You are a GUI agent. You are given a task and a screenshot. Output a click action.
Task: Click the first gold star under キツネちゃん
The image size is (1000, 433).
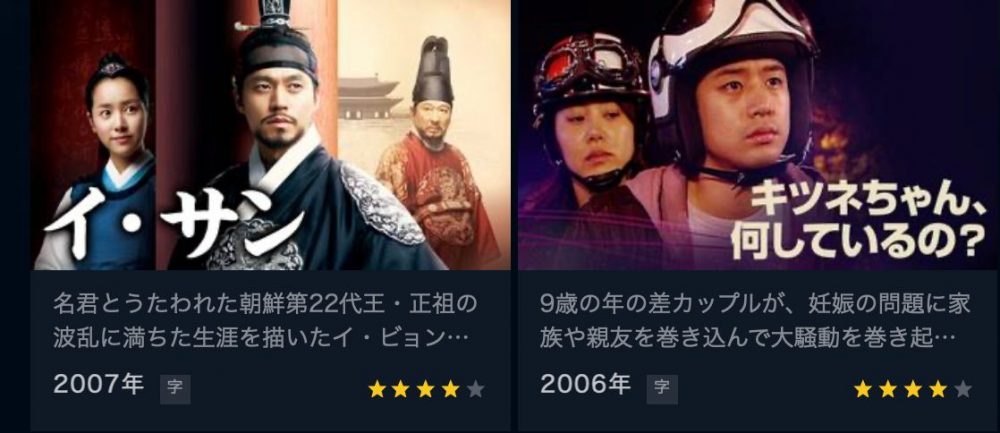(863, 389)
